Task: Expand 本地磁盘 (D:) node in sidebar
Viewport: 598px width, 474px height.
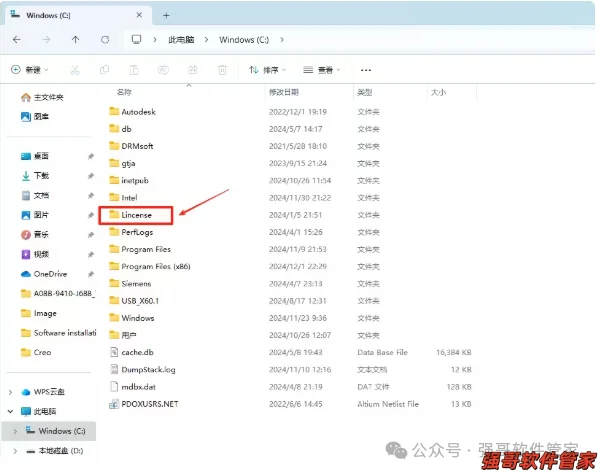Action: [x=15, y=451]
